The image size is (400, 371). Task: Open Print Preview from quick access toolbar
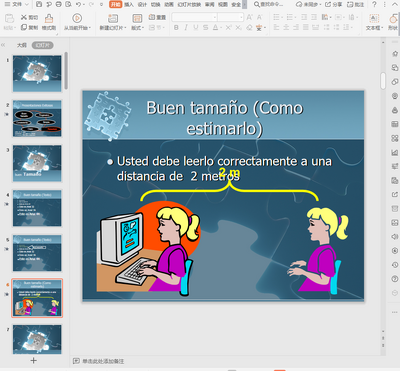[68, 5]
